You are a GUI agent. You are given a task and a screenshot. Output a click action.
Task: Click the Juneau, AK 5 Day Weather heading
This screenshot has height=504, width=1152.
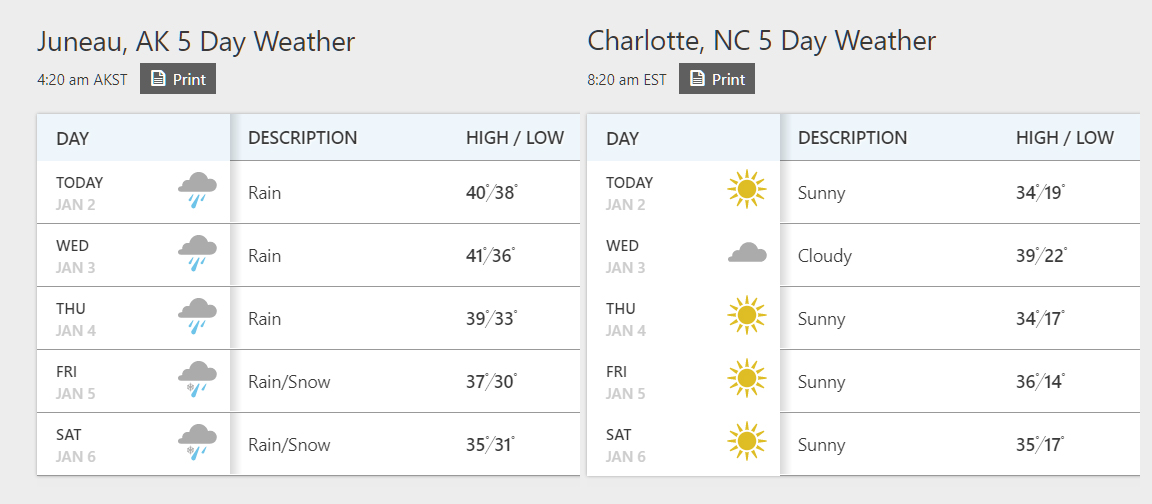tap(196, 41)
